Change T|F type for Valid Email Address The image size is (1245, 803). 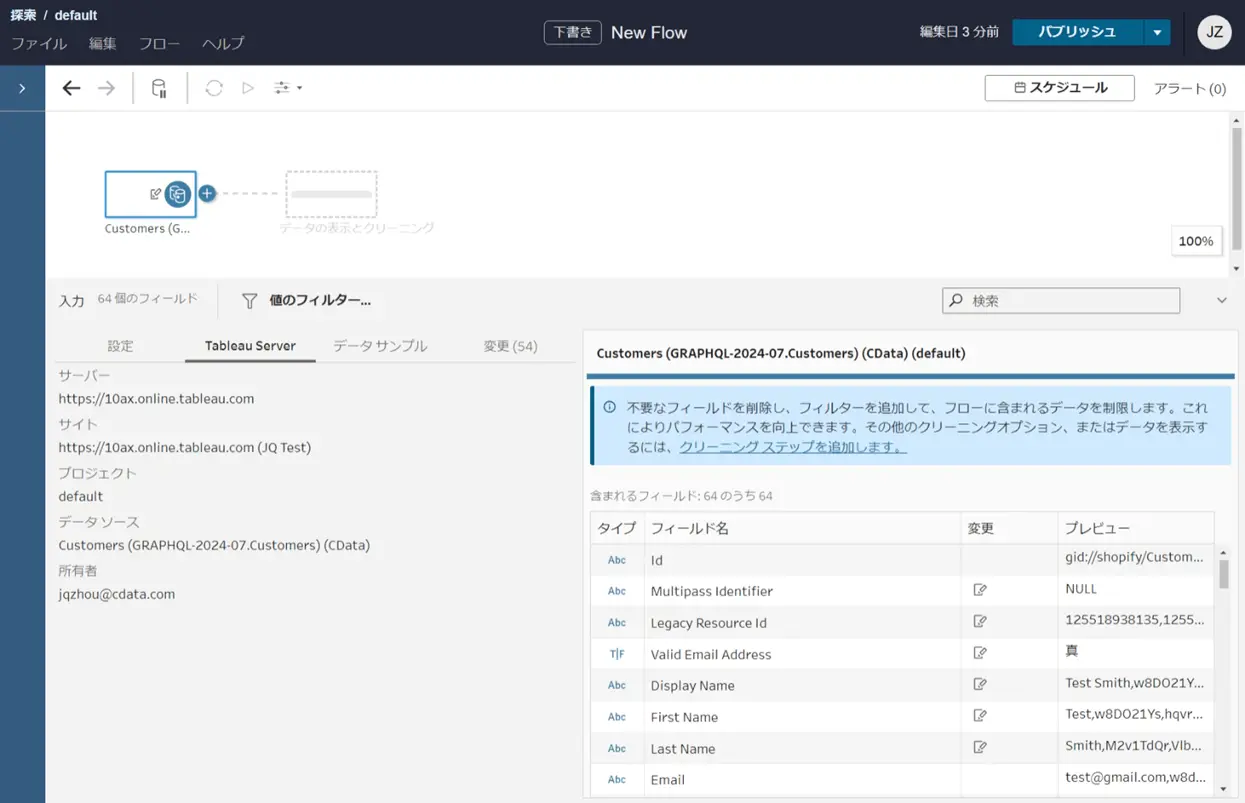click(x=617, y=654)
